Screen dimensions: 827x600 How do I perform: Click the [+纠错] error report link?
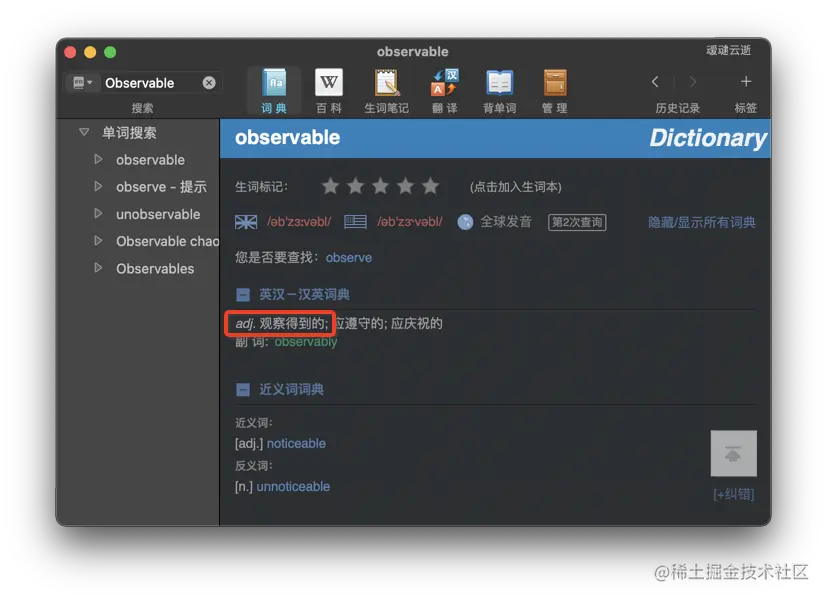pyautogui.click(x=733, y=494)
